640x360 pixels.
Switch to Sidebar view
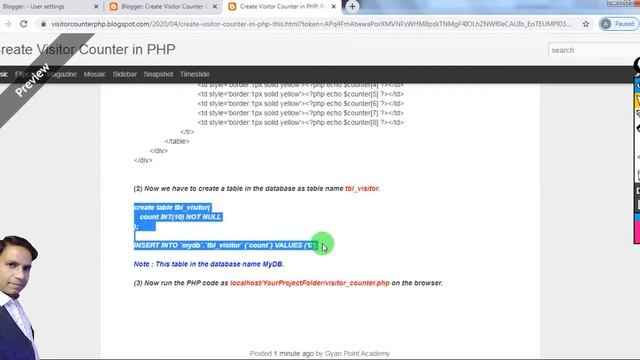pos(124,74)
